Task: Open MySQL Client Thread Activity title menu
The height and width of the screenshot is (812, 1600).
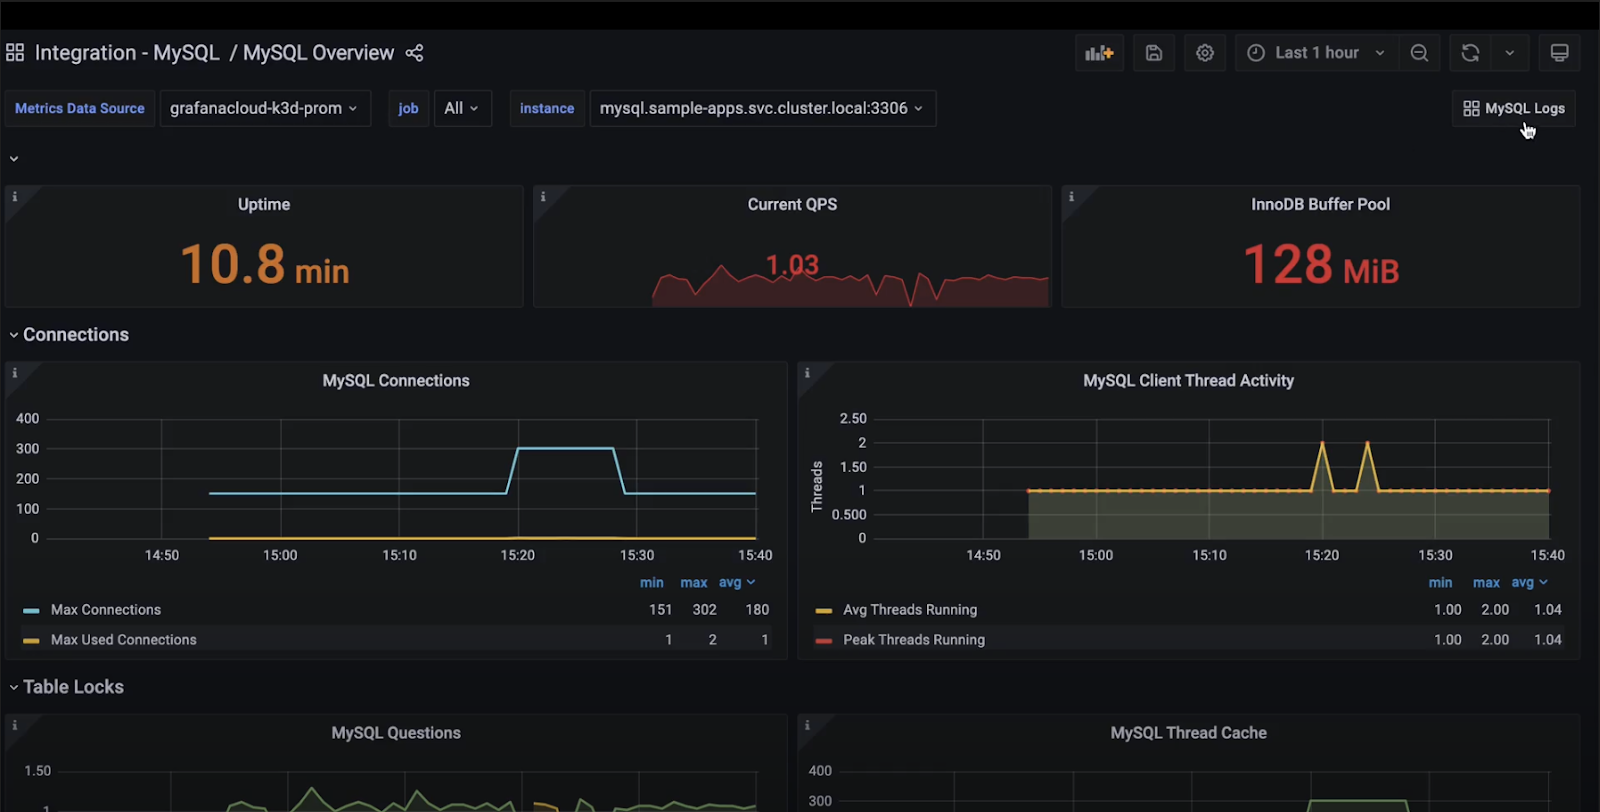Action: pos(1188,381)
